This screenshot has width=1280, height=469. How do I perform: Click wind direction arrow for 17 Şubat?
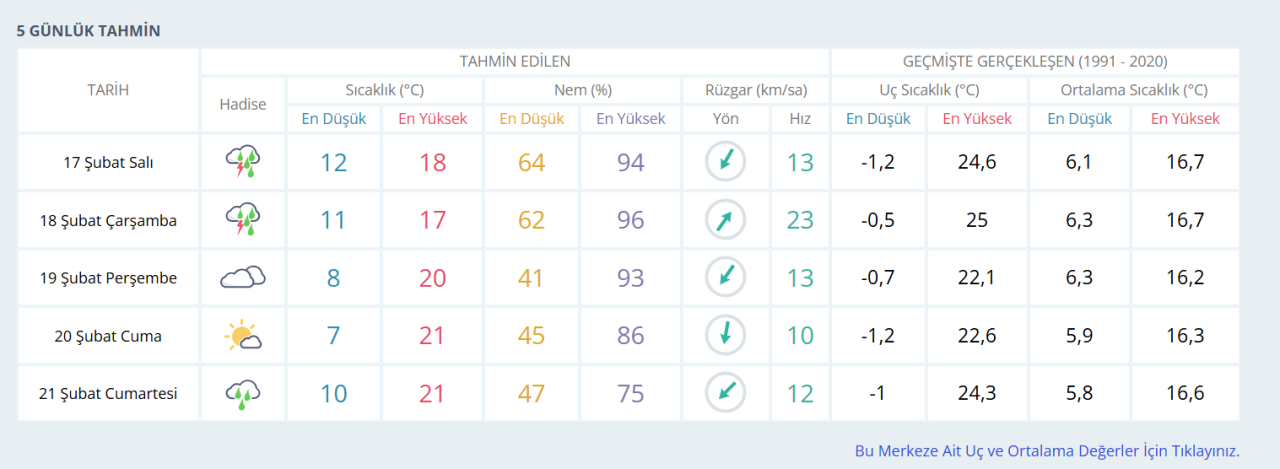point(726,162)
